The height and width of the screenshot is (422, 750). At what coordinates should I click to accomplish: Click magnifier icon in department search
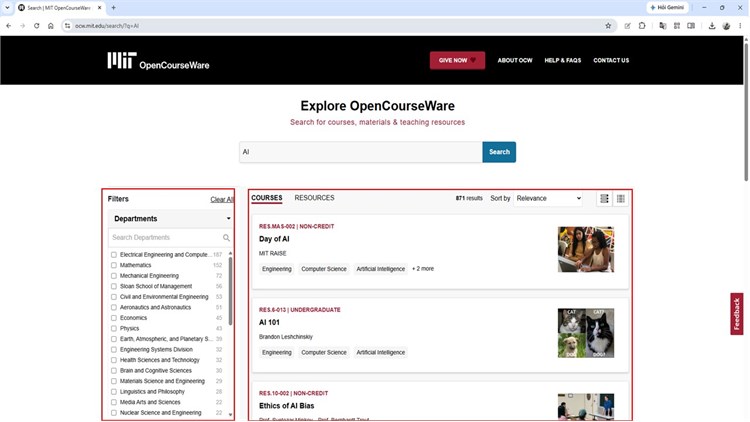(x=226, y=238)
